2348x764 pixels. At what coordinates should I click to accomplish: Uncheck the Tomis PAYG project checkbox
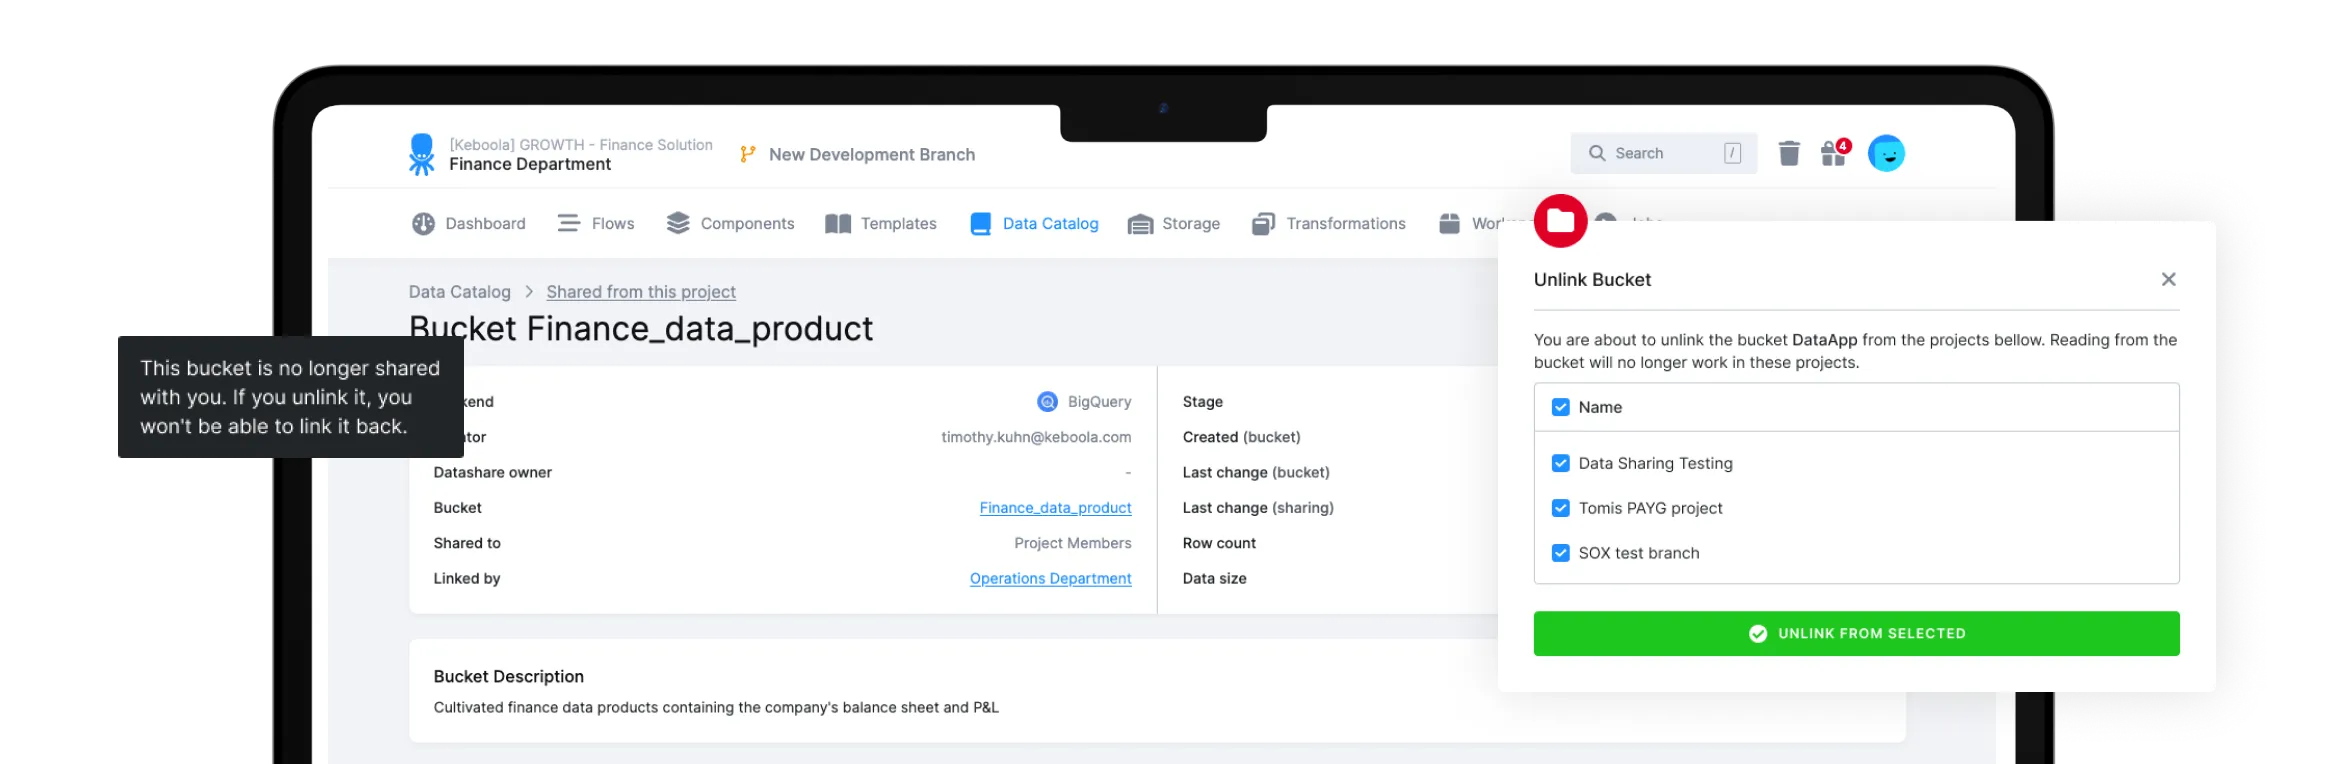tap(1560, 508)
